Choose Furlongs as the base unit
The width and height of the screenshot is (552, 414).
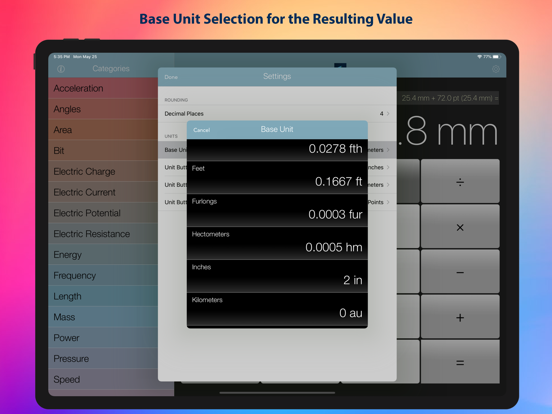[277, 210]
